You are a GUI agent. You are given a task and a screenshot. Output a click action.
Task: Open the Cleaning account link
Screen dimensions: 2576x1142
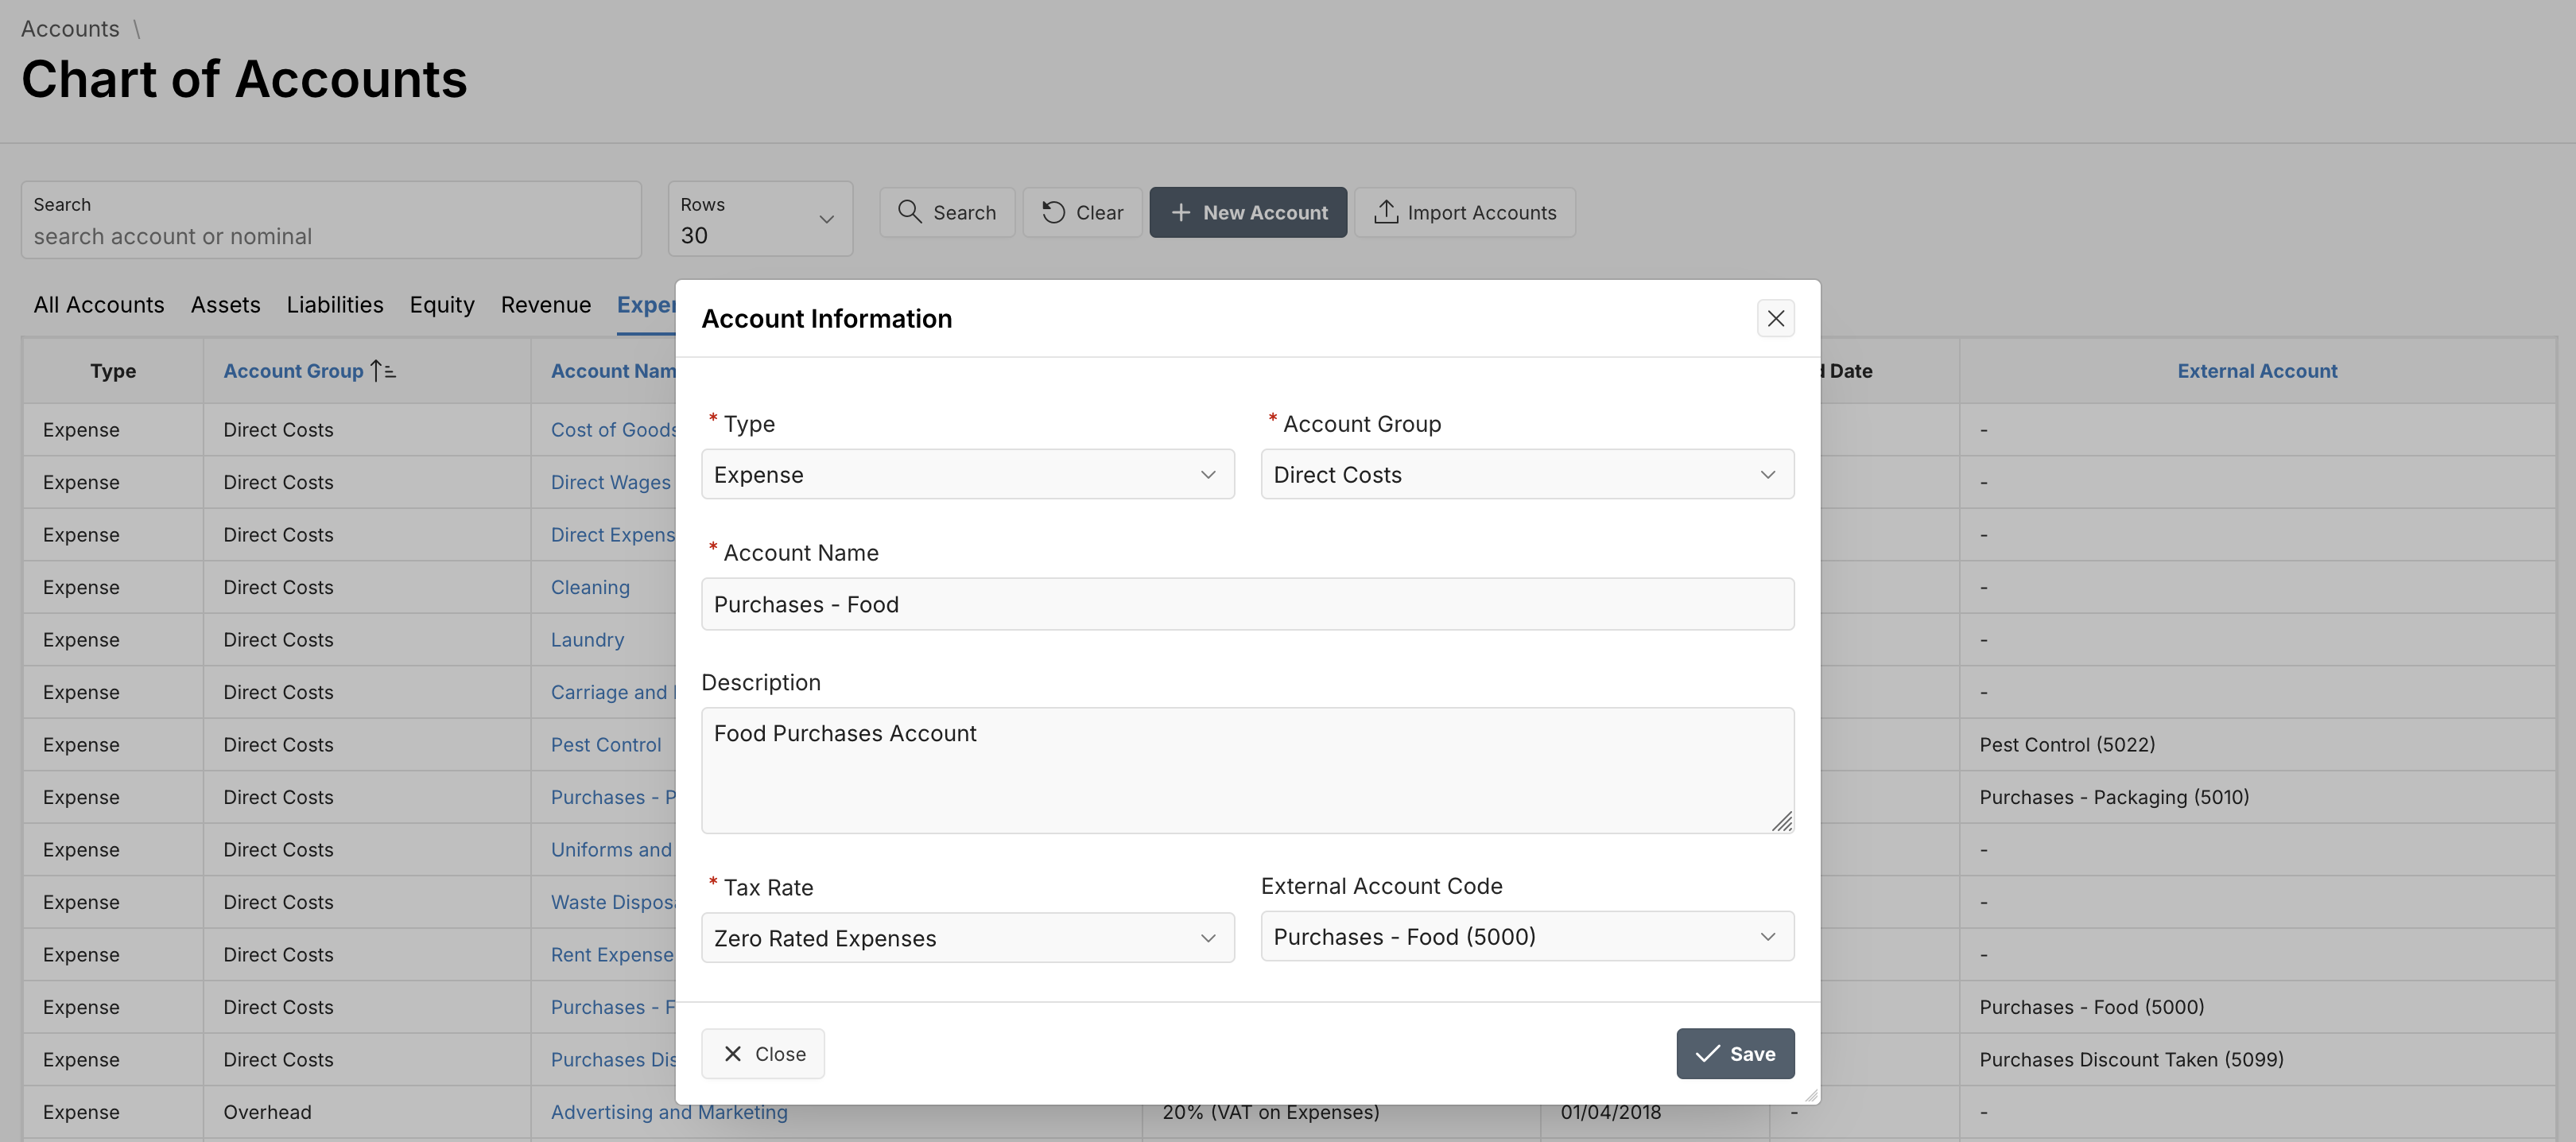coord(590,587)
